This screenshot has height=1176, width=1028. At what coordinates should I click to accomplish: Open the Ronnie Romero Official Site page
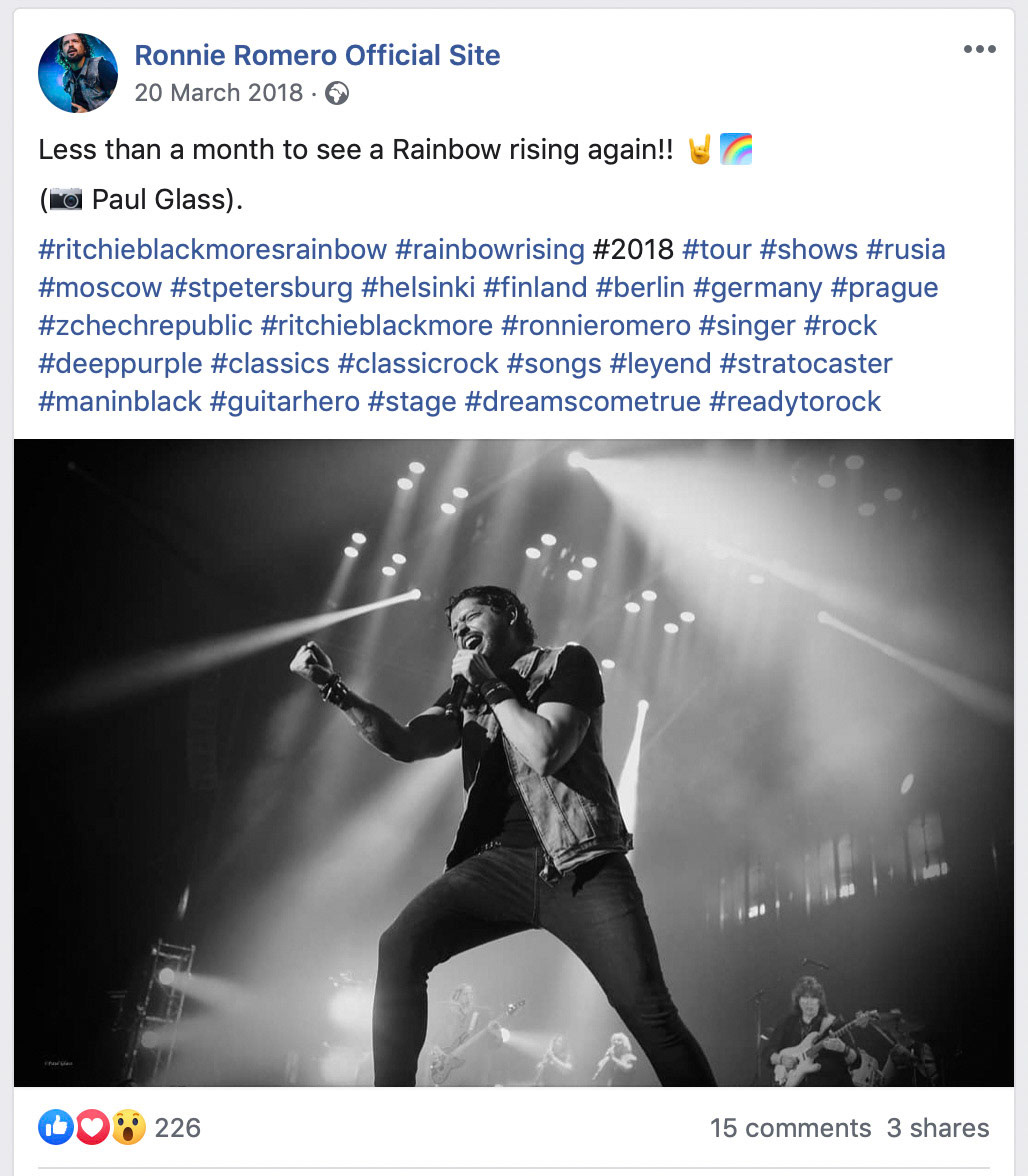(x=317, y=55)
